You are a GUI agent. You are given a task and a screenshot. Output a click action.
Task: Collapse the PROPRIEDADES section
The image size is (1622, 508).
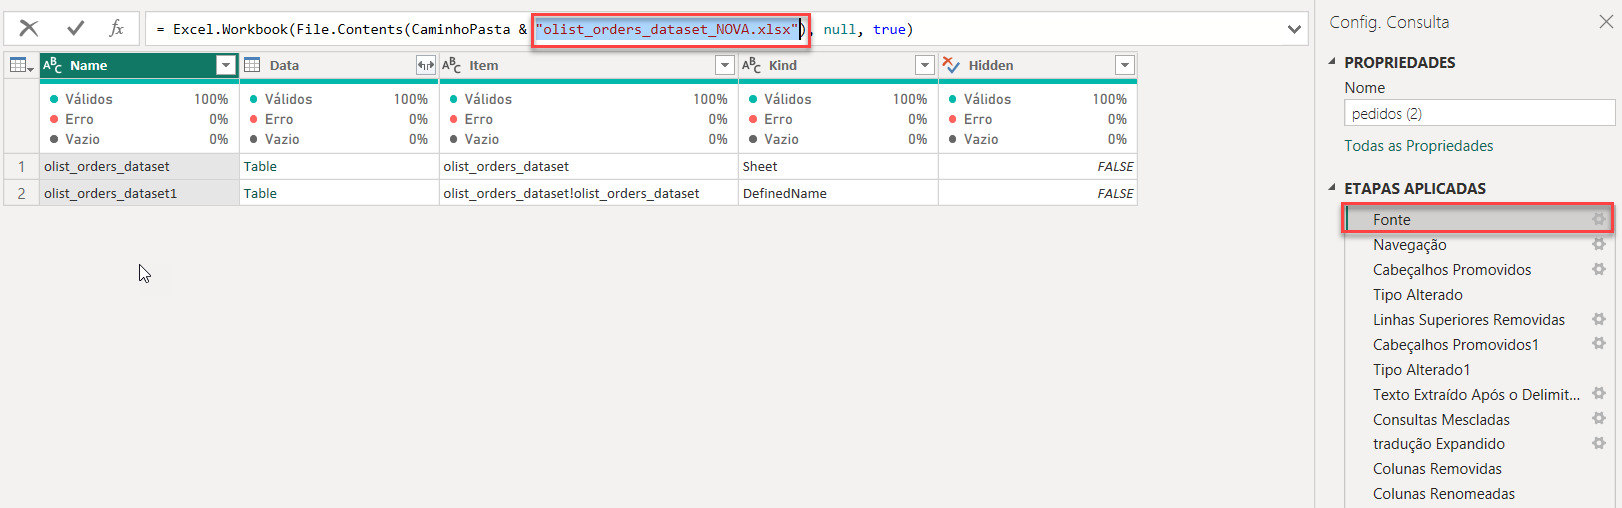tap(1332, 62)
